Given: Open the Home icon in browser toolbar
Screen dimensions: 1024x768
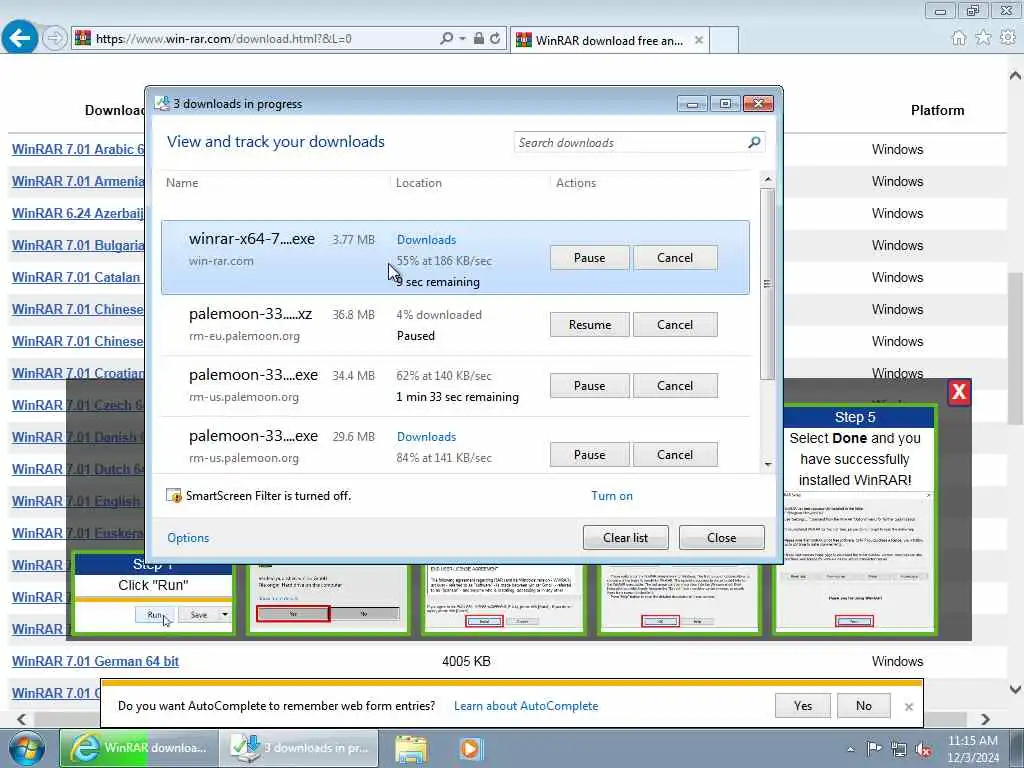Looking at the screenshot, I should click(x=959, y=38).
